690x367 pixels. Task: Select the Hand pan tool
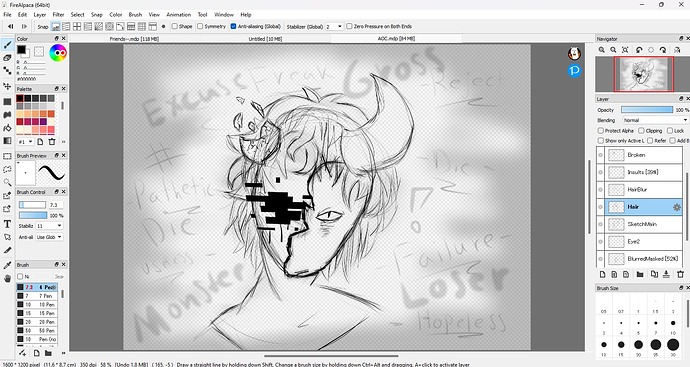click(7, 278)
